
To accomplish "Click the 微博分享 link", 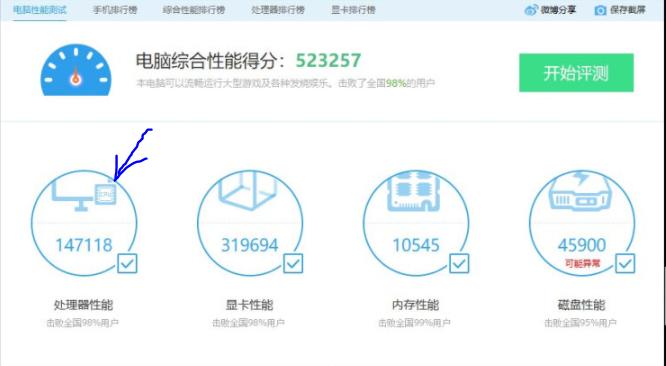I will (558, 10).
